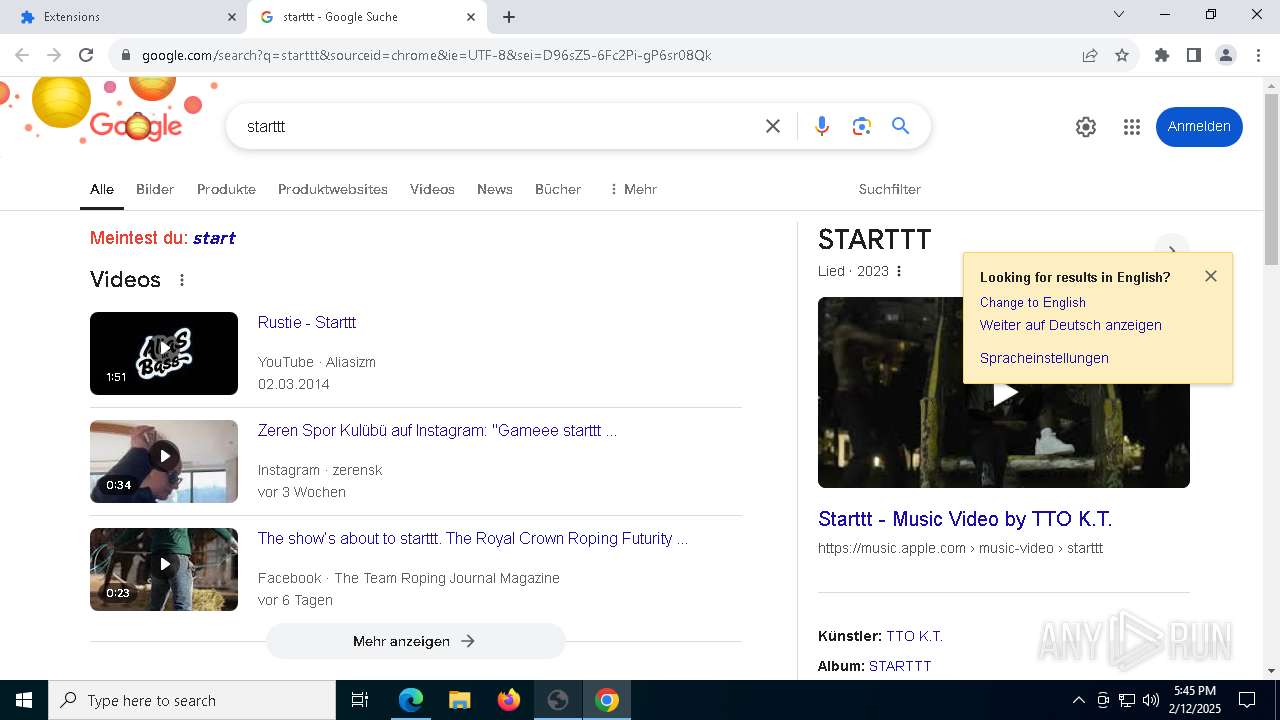Open the tab search dropdown chevron

click(x=1119, y=15)
